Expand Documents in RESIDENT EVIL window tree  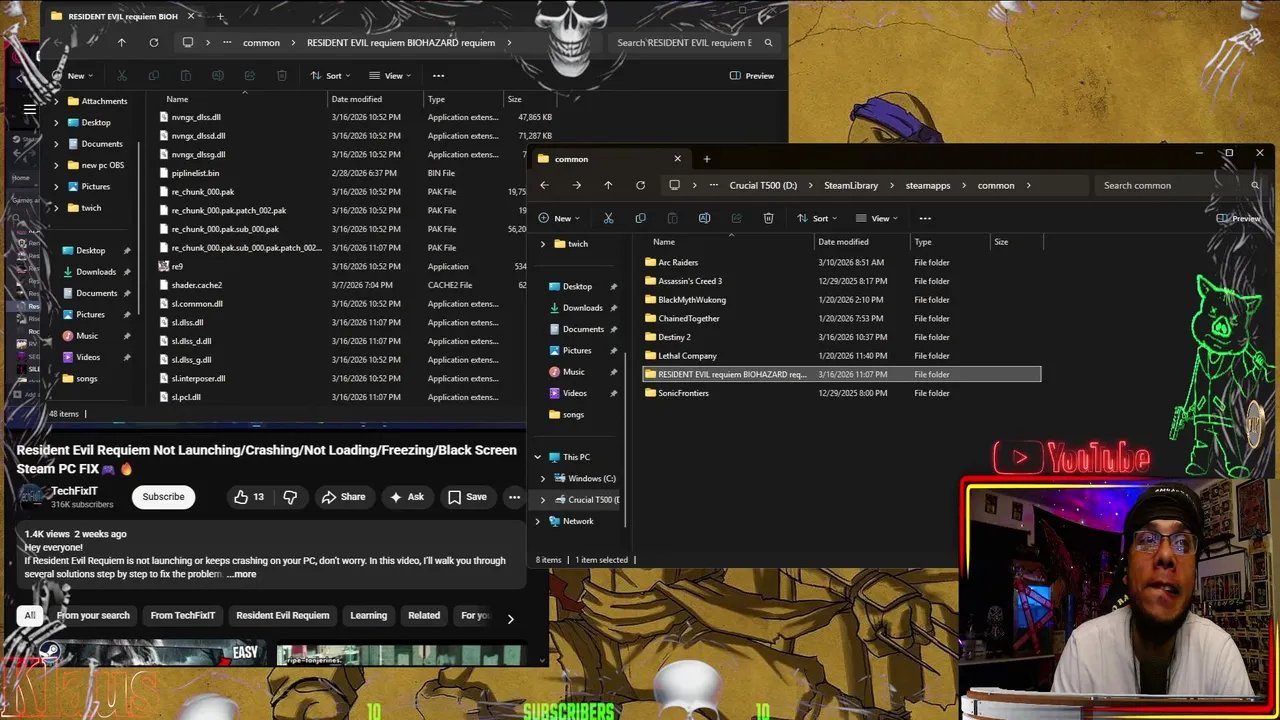pyautogui.click(x=56, y=144)
